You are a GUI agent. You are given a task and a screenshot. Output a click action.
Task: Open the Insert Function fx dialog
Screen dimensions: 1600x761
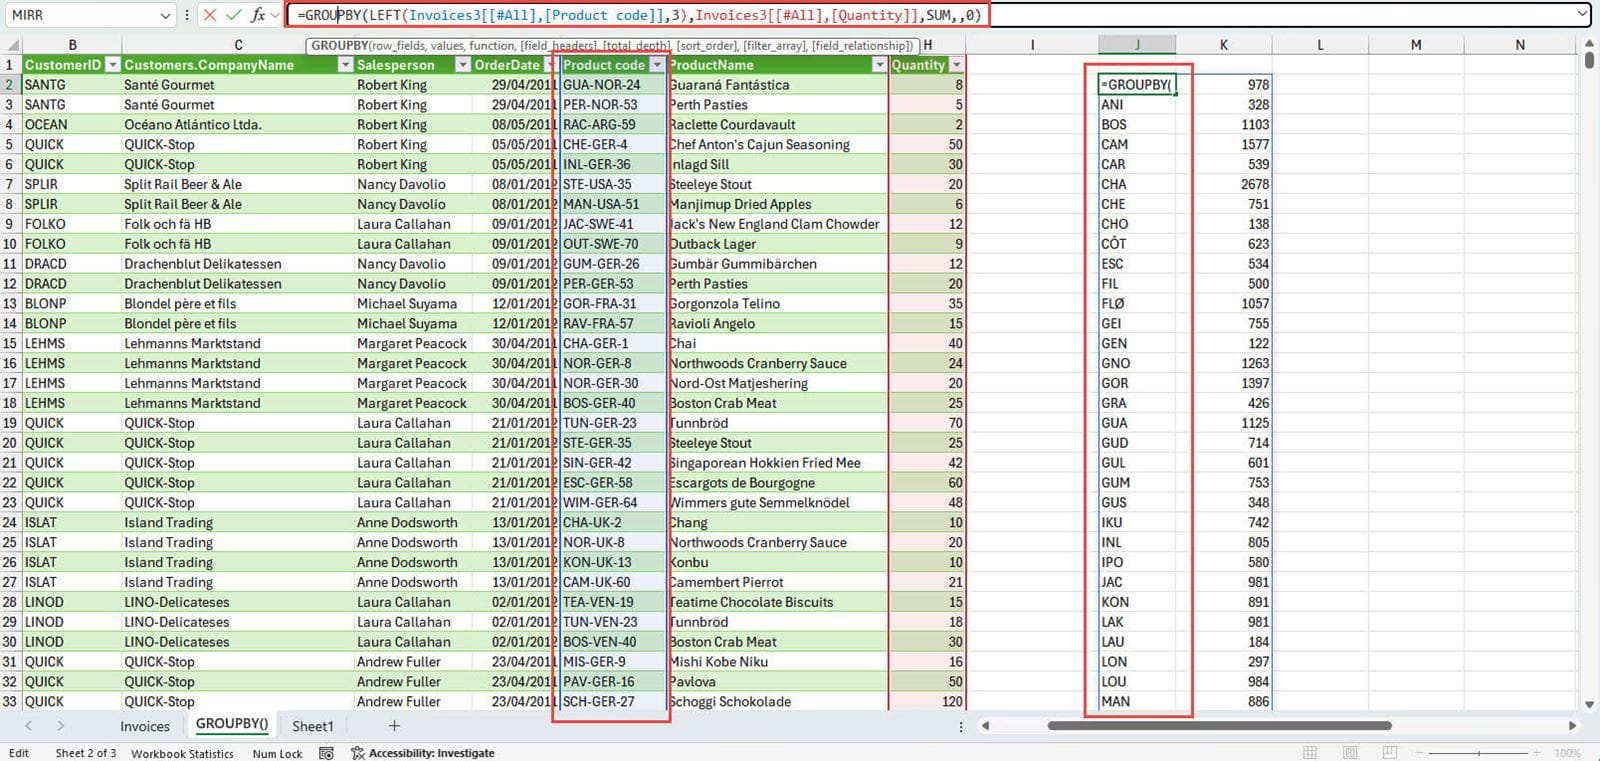(258, 15)
